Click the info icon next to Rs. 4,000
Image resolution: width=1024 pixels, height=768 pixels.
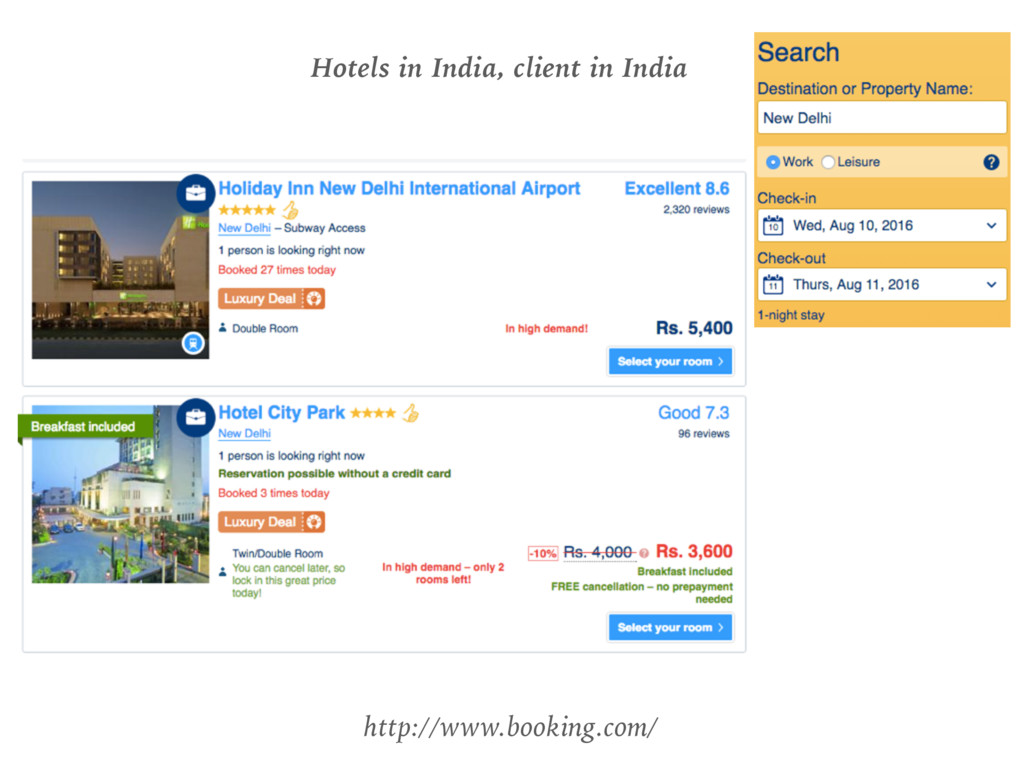(x=644, y=553)
